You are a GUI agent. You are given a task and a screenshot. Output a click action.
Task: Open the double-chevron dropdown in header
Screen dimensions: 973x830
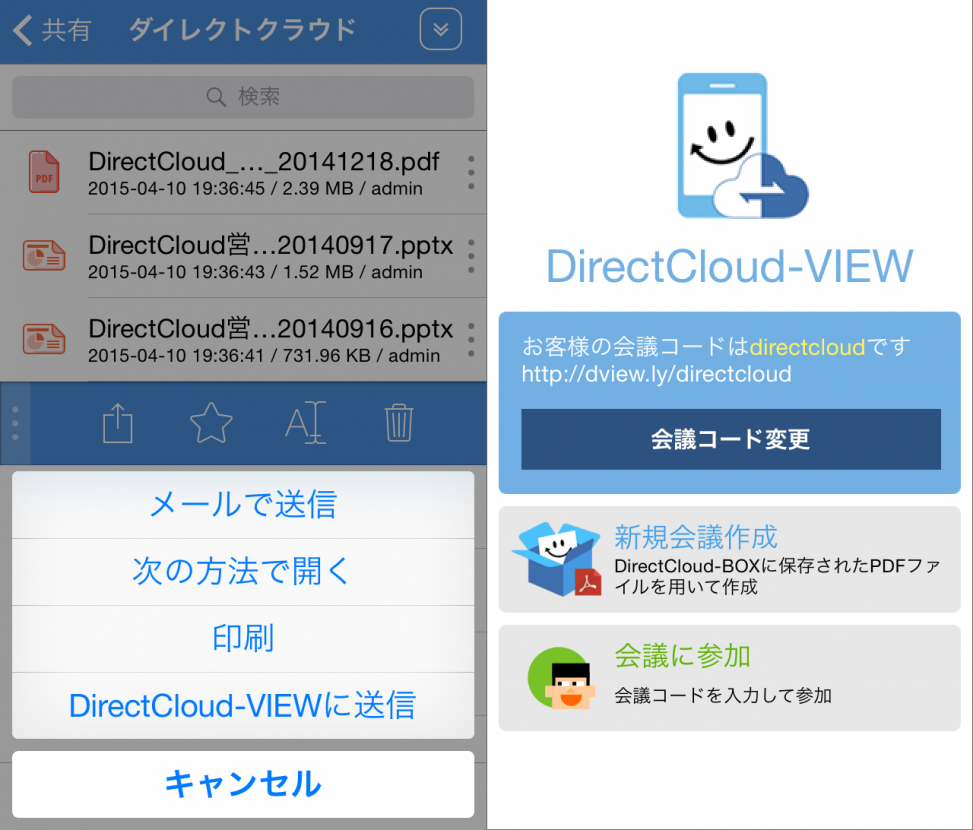(441, 29)
